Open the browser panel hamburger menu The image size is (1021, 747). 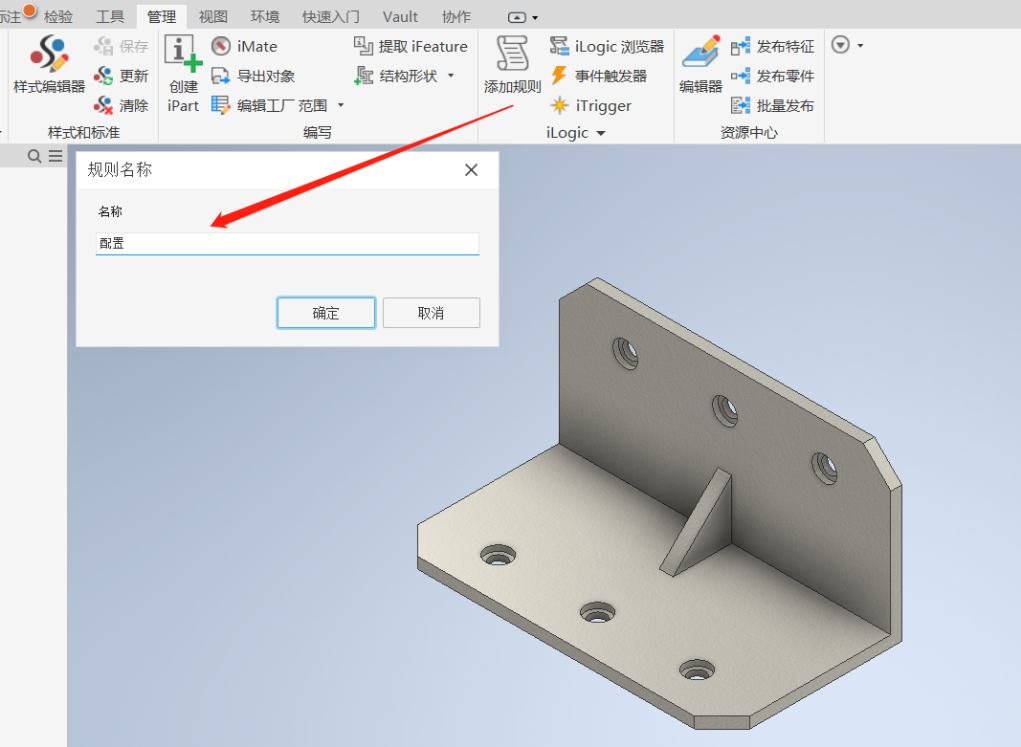(55, 156)
